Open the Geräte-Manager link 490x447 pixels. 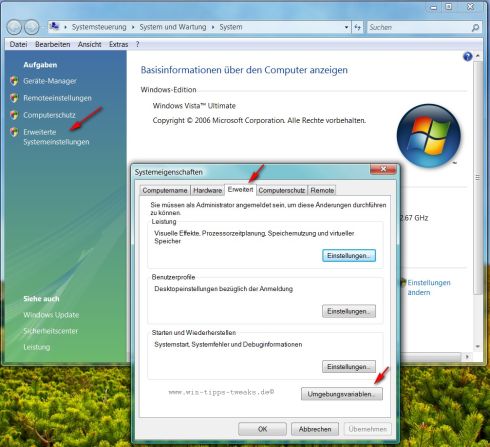pos(50,81)
